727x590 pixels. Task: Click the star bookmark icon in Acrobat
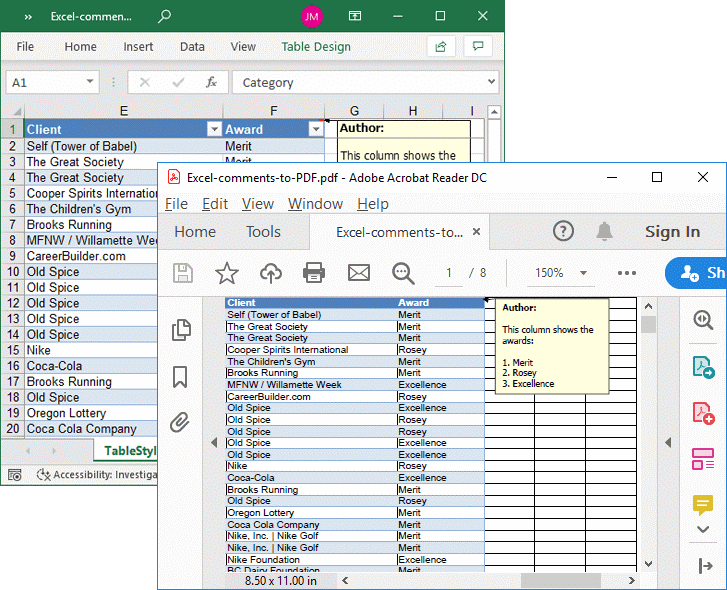(x=227, y=273)
